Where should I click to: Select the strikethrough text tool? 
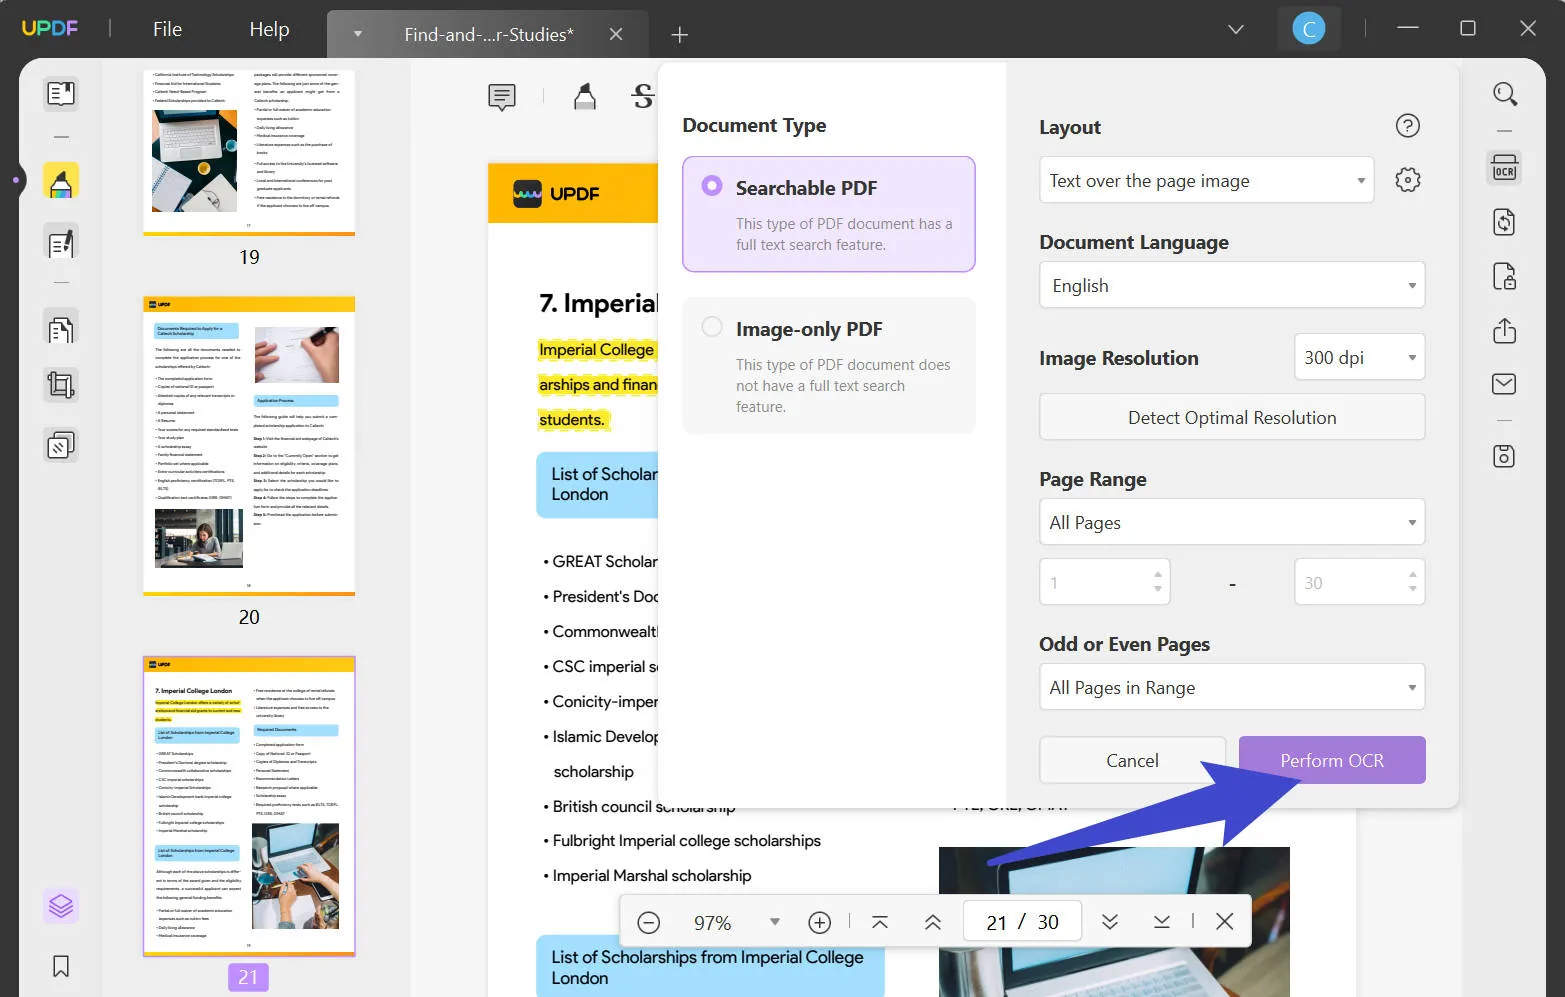643,96
